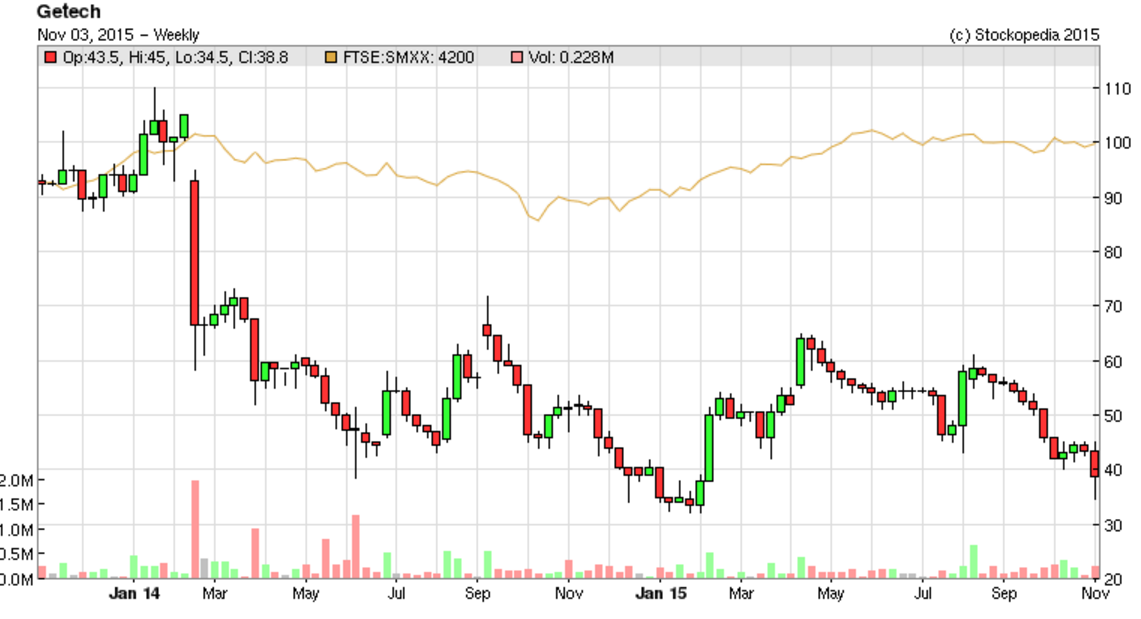This screenshot has width=1141, height=619.
Task: Click the red OHLC legend swatch
Action: [x=51, y=58]
